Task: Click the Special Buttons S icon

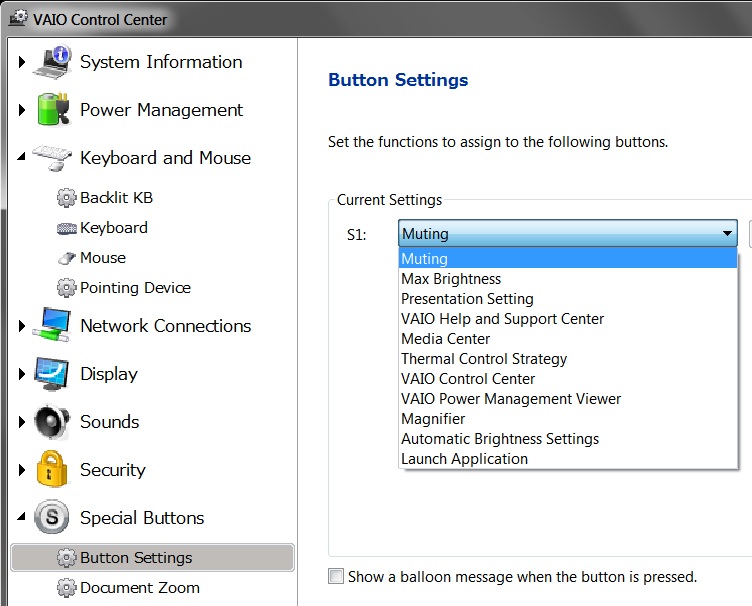Action: click(52, 517)
